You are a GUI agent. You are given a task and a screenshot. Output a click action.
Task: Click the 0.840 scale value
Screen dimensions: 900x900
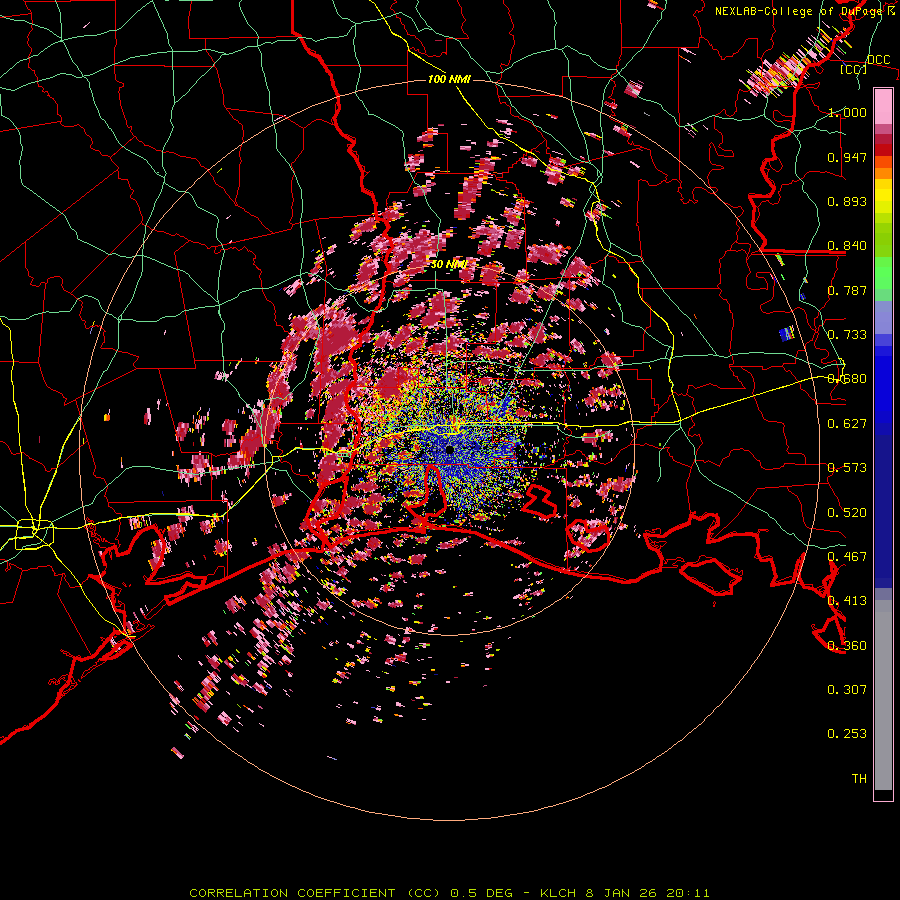tap(847, 246)
